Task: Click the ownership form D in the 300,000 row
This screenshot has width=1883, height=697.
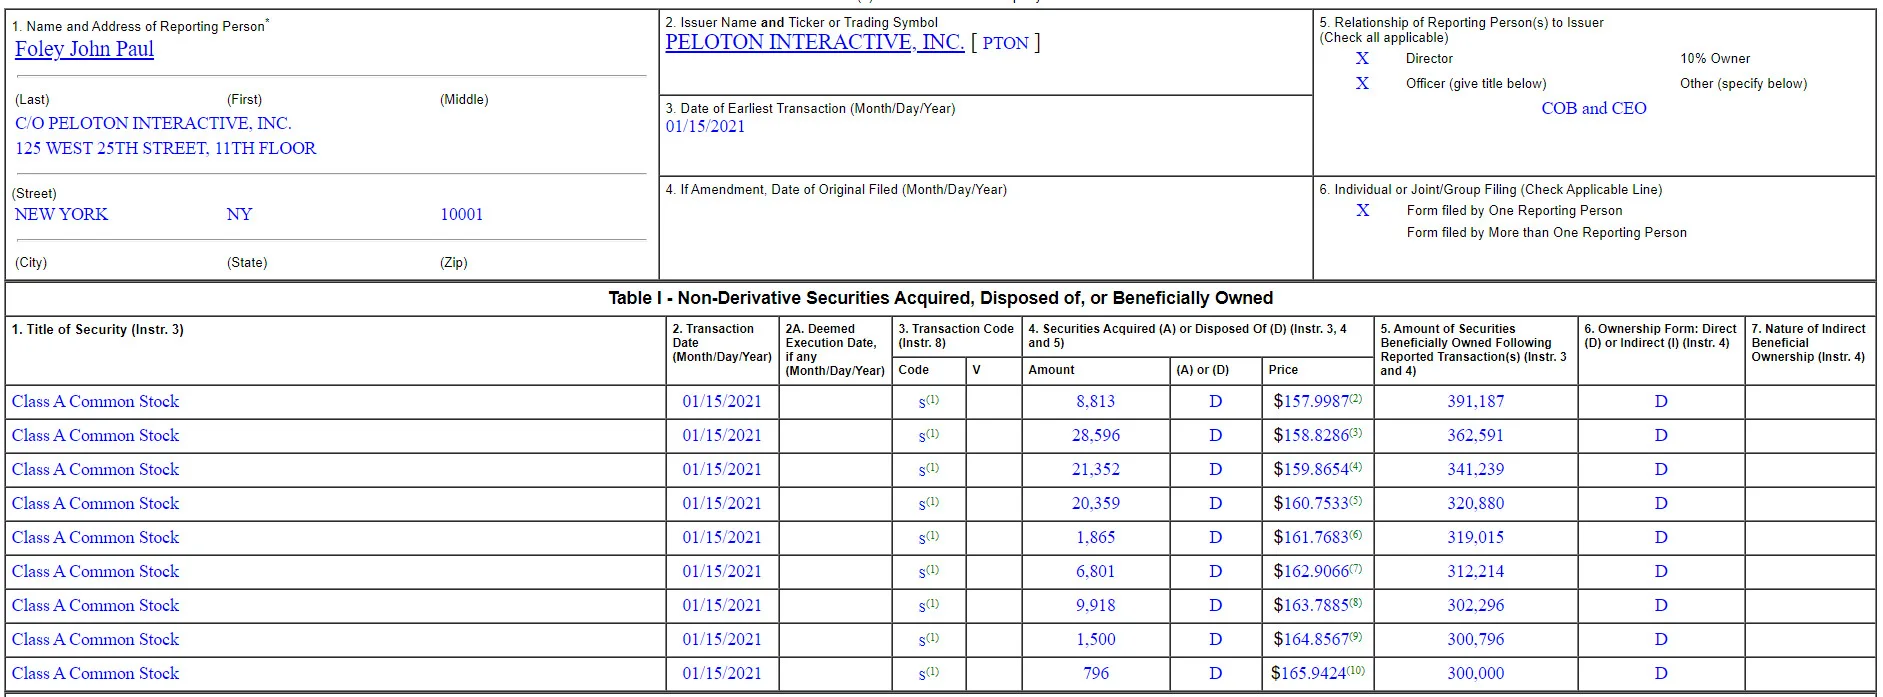Action: pyautogui.click(x=1661, y=673)
